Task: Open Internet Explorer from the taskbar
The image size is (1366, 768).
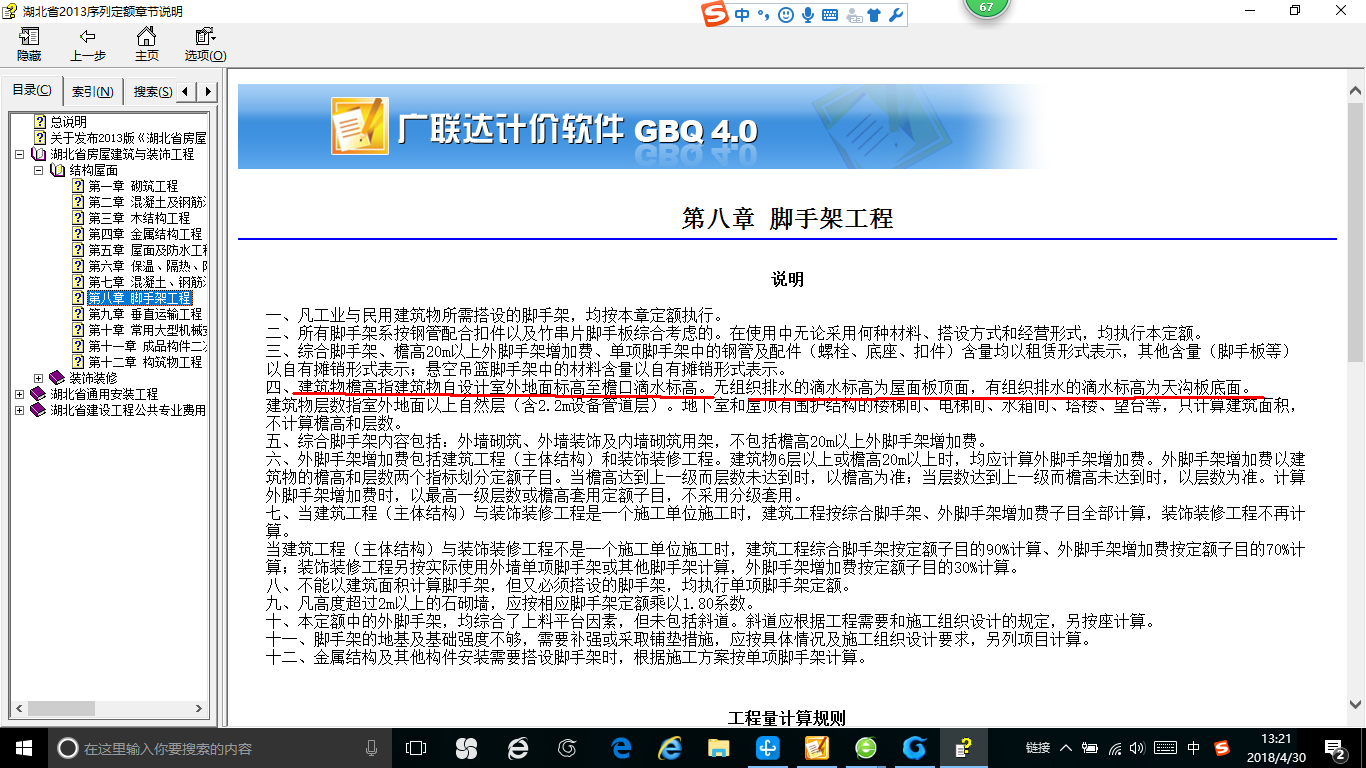Action: 670,747
